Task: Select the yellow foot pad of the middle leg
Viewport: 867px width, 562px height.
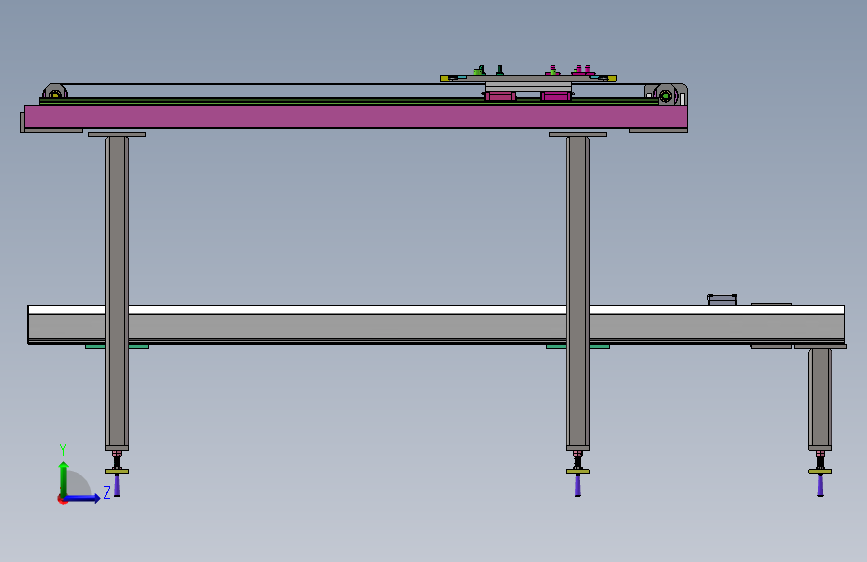Action: (x=578, y=471)
